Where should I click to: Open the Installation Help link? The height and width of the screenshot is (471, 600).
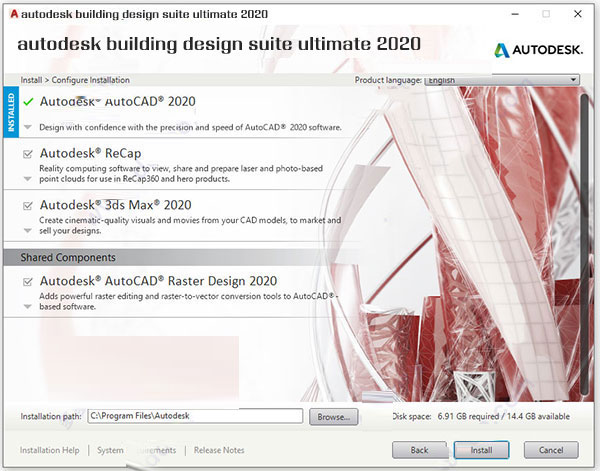50,450
